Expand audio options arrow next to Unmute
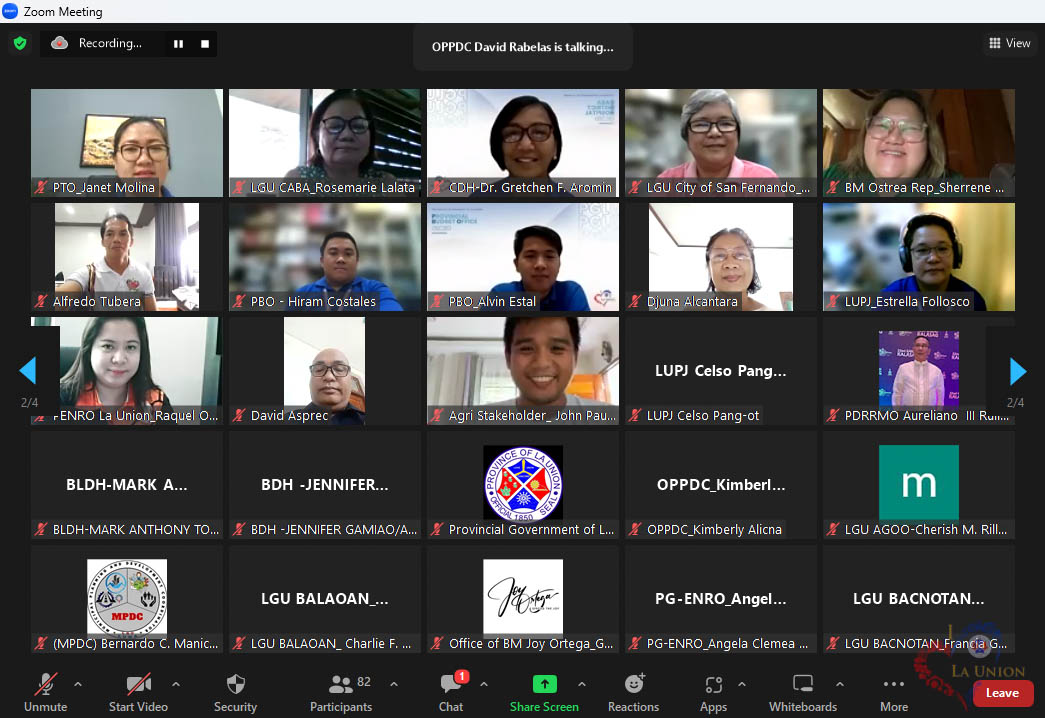The height and width of the screenshot is (718, 1045). coord(78,684)
